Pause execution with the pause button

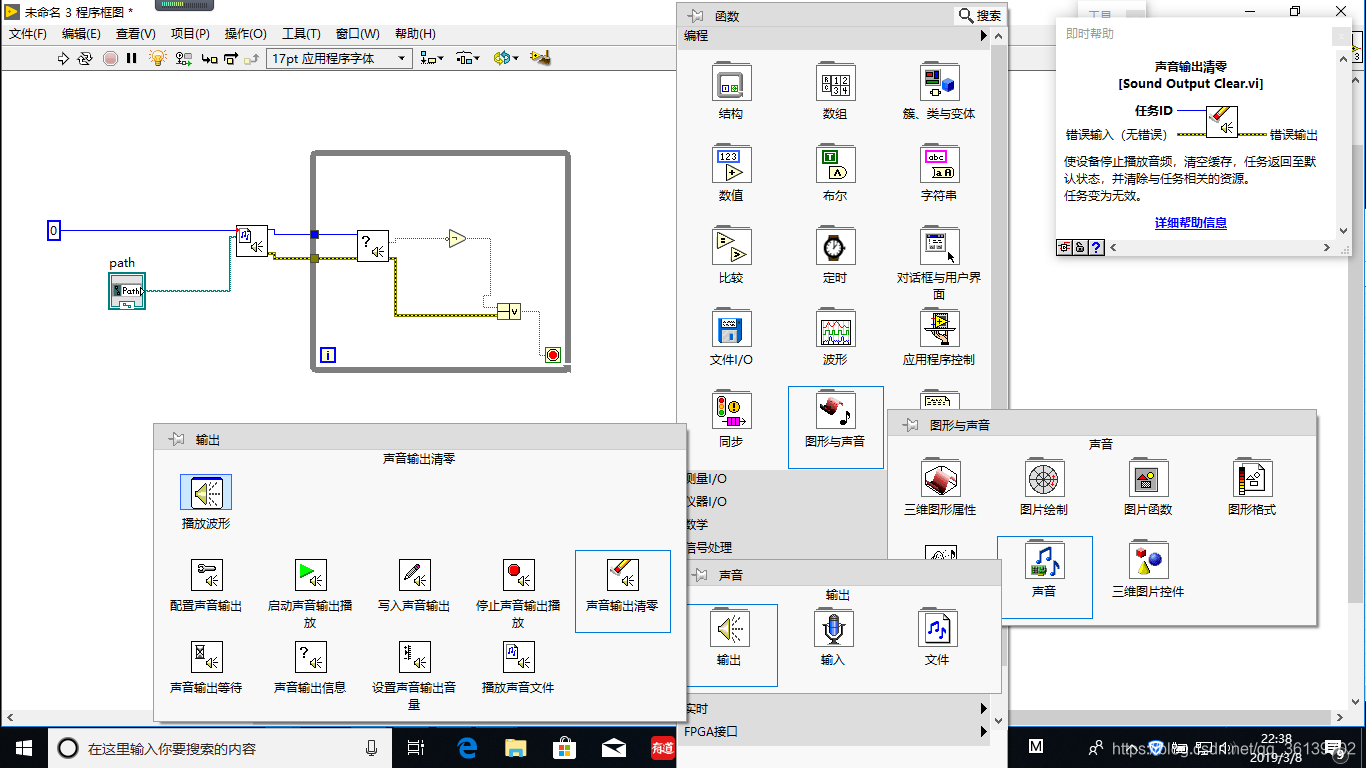click(131, 58)
